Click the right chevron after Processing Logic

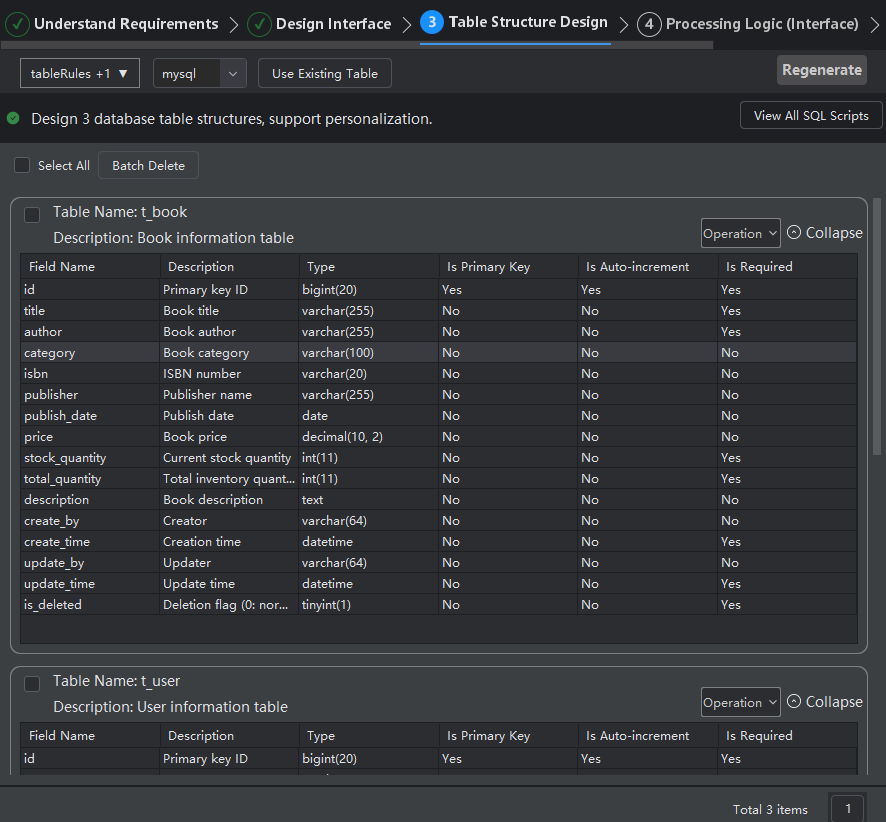click(x=876, y=24)
